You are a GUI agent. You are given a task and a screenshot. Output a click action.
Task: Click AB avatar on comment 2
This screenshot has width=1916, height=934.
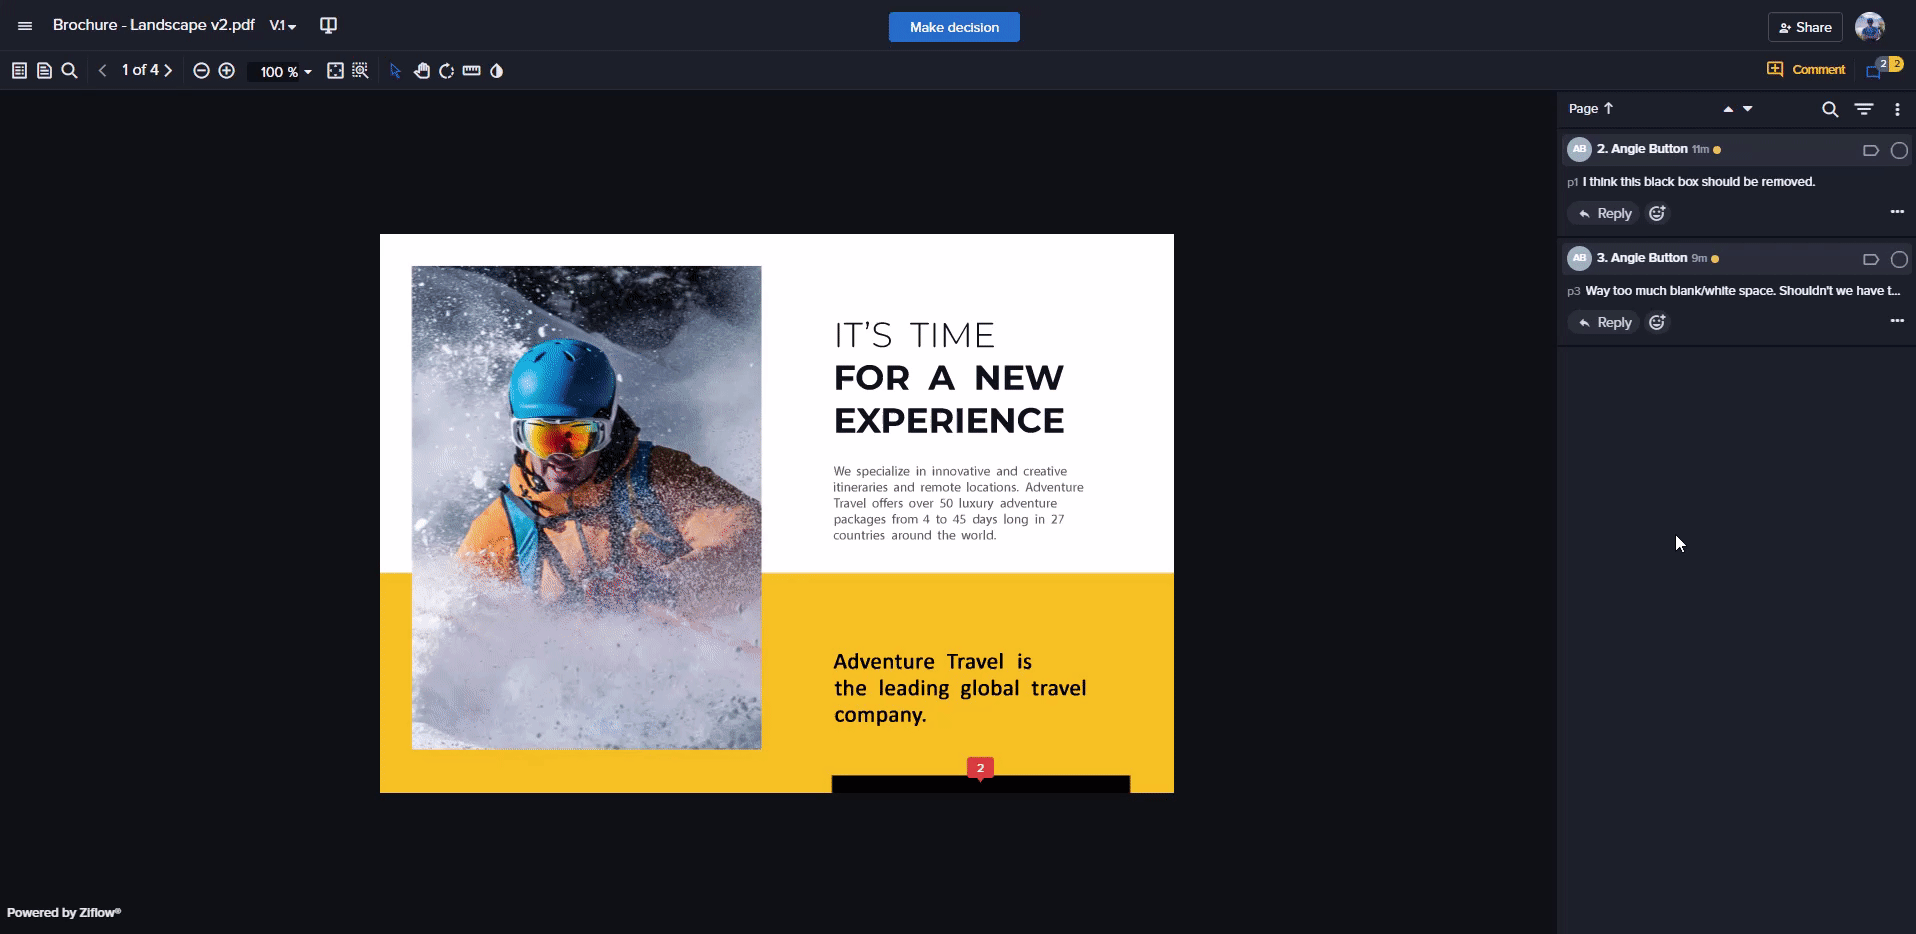[1579, 149]
